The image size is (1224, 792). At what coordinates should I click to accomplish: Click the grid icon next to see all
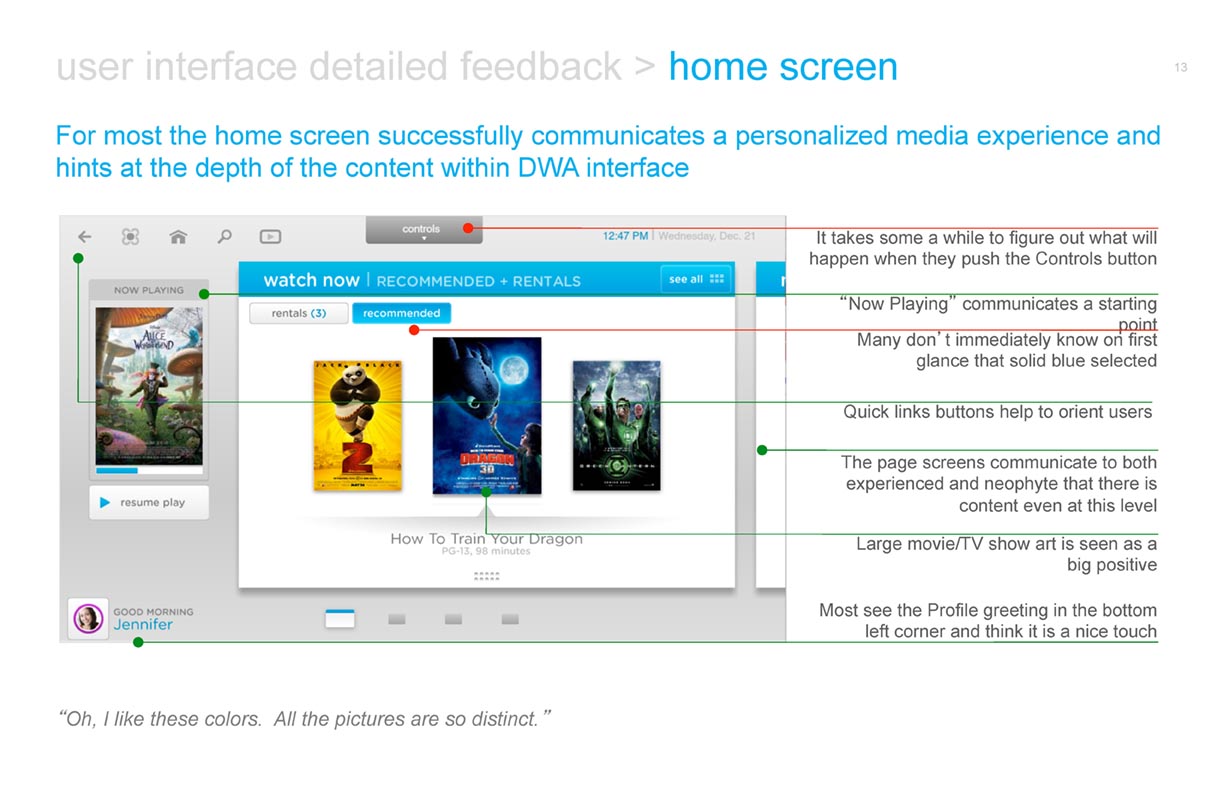click(716, 279)
